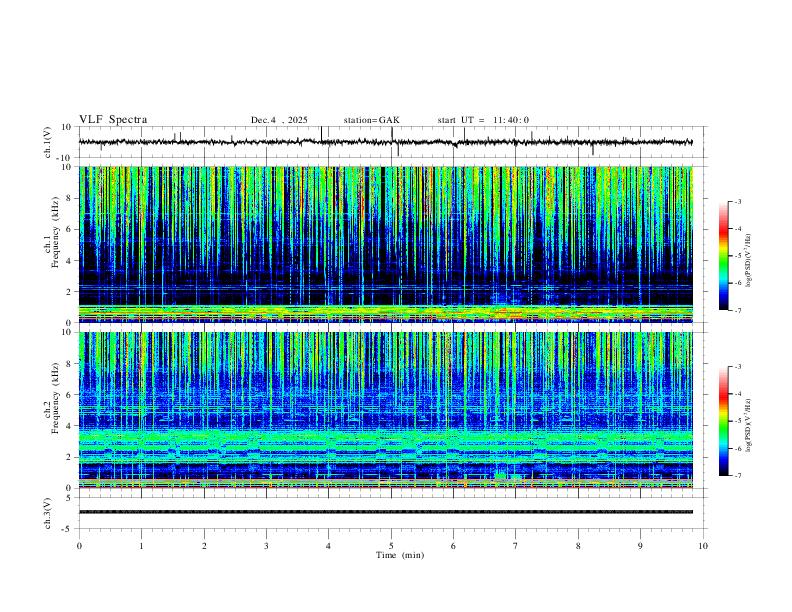Click the '5' tick on ch.3(V) axis
This screenshot has width=792, height=612.
tap(69, 498)
